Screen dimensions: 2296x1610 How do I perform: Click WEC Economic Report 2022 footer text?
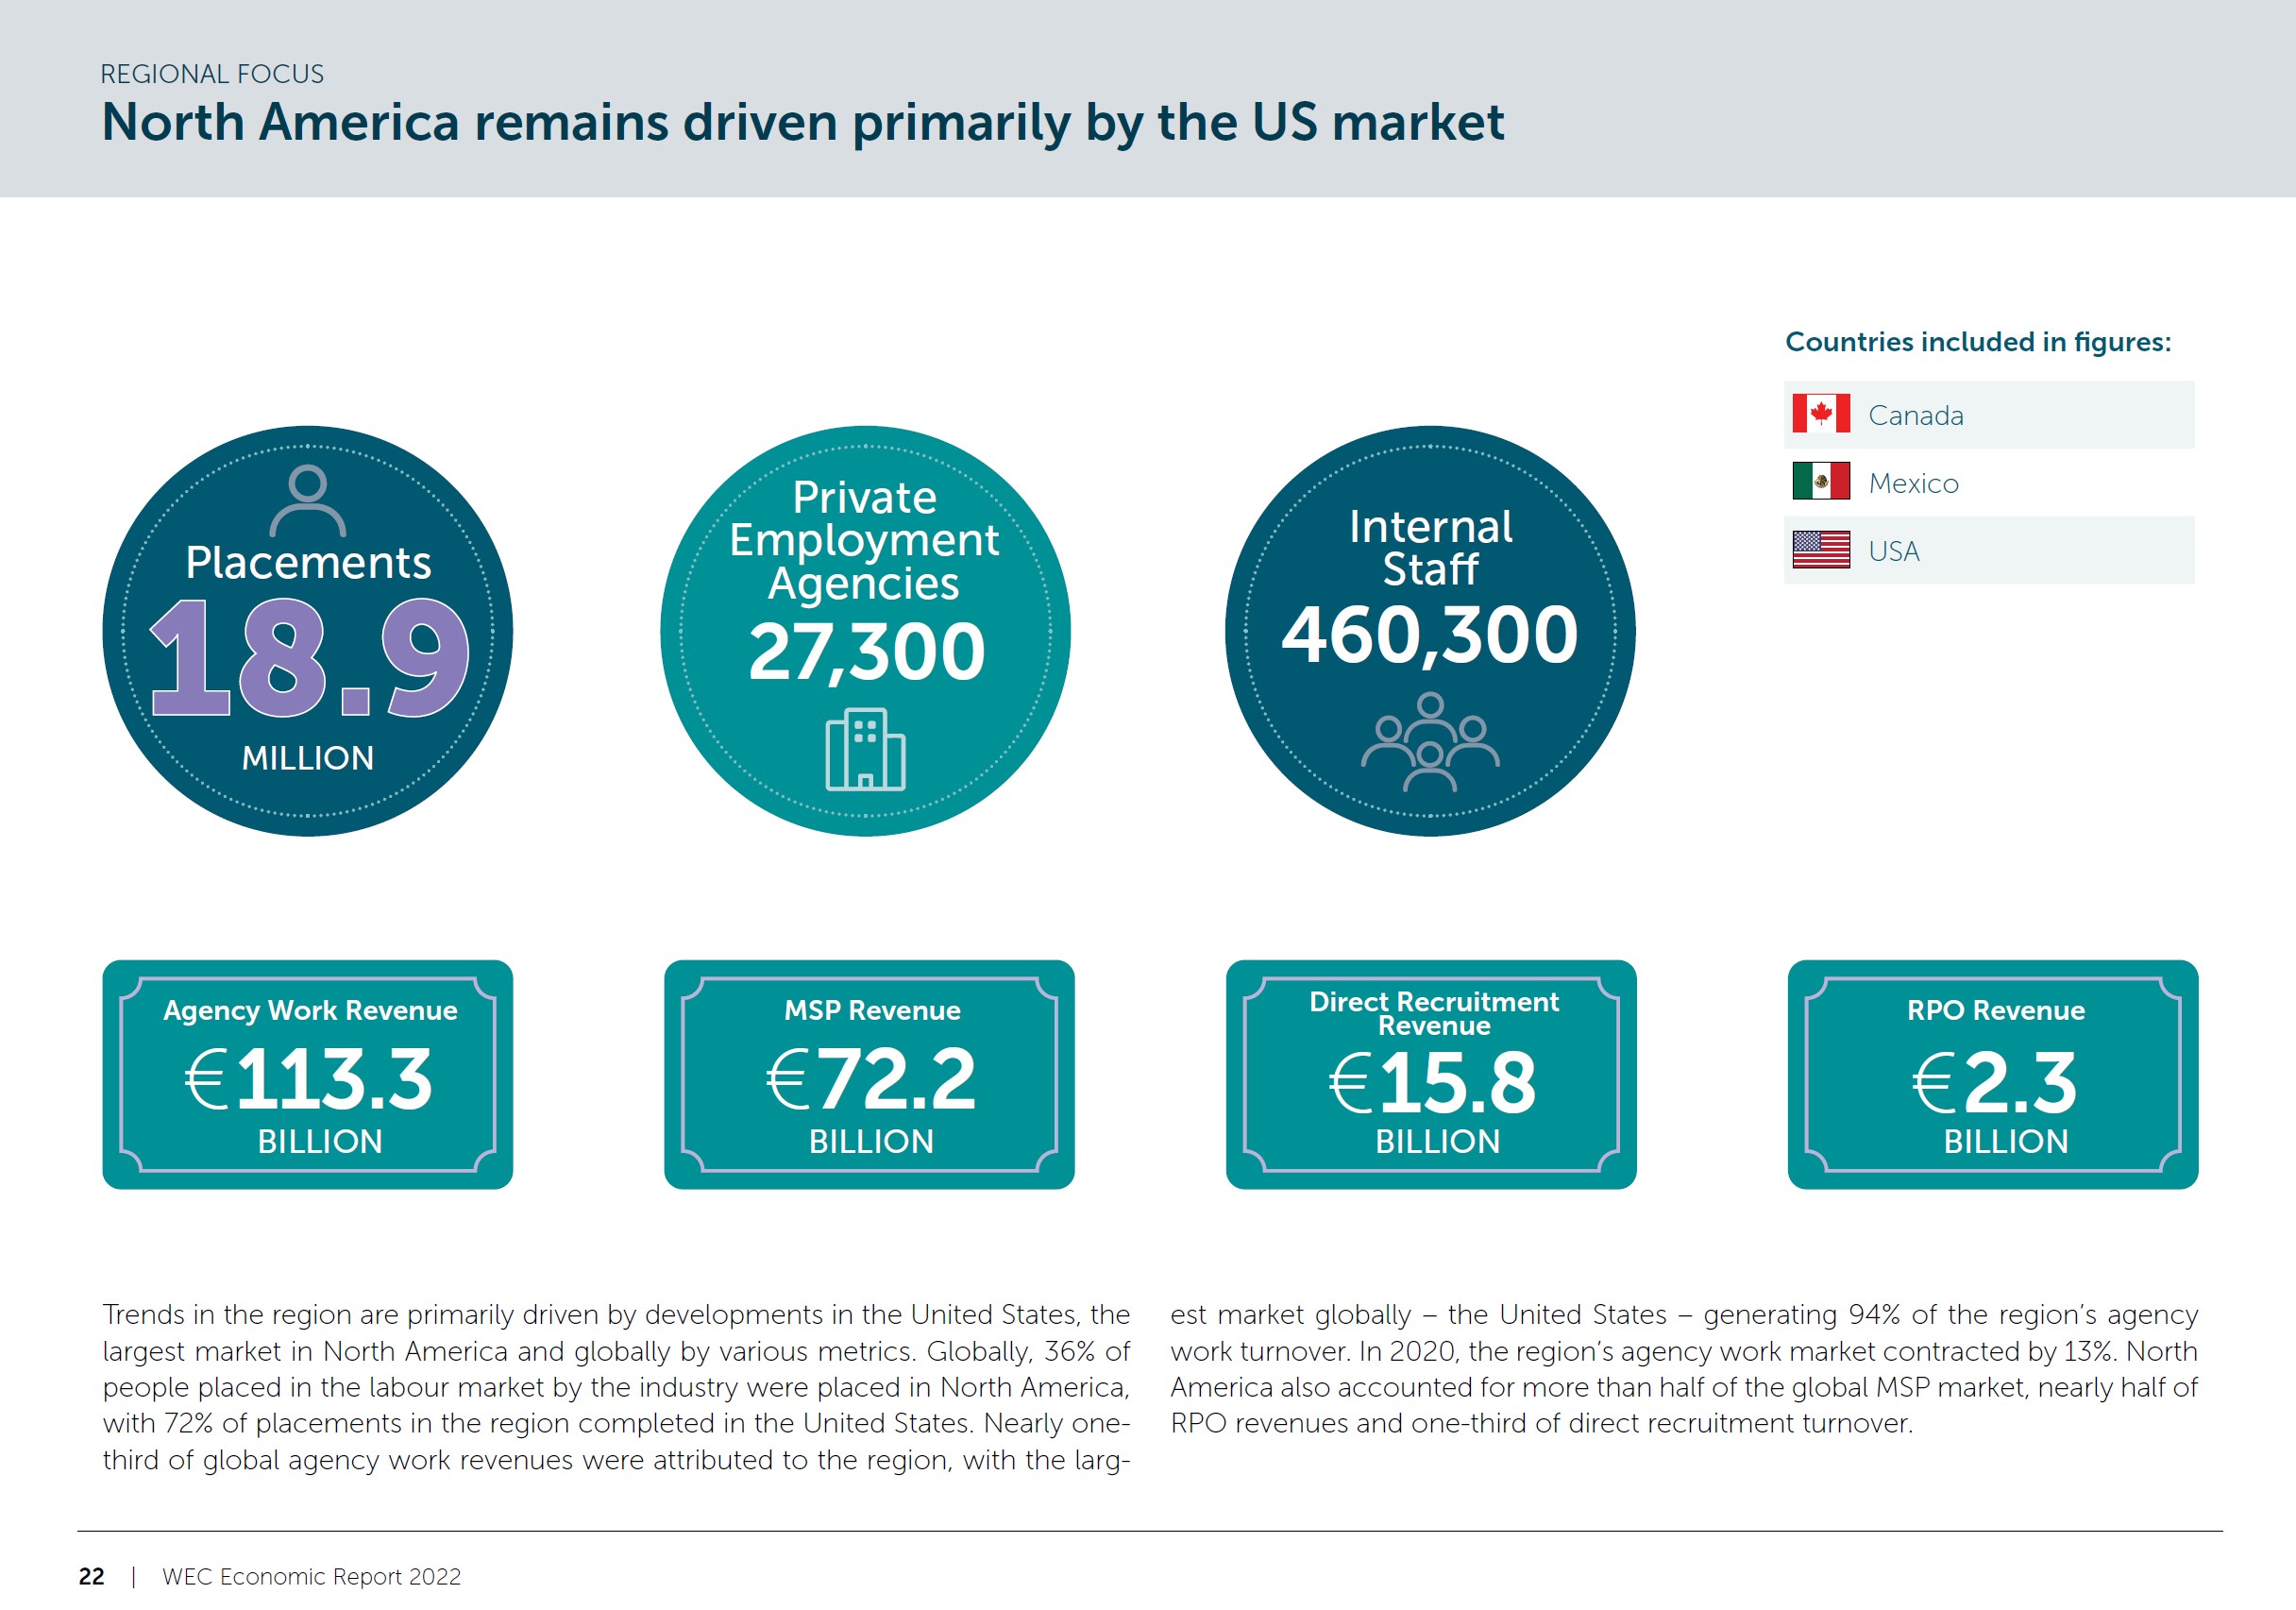click(x=311, y=1576)
